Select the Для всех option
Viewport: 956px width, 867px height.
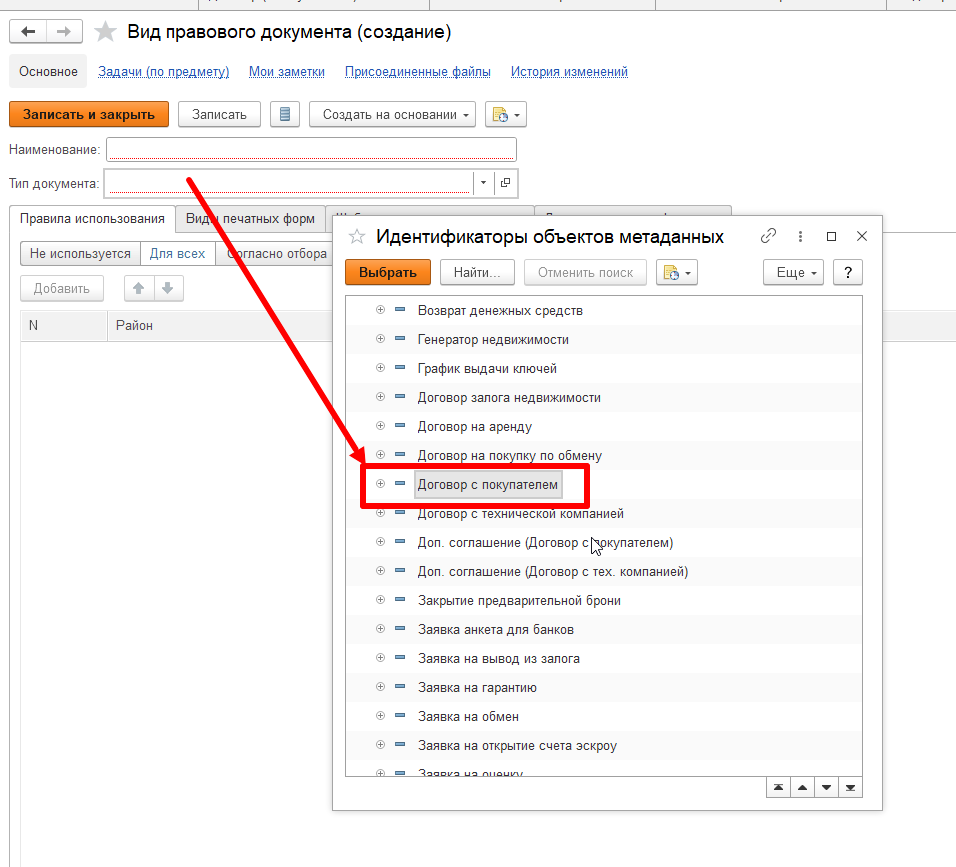click(177, 254)
